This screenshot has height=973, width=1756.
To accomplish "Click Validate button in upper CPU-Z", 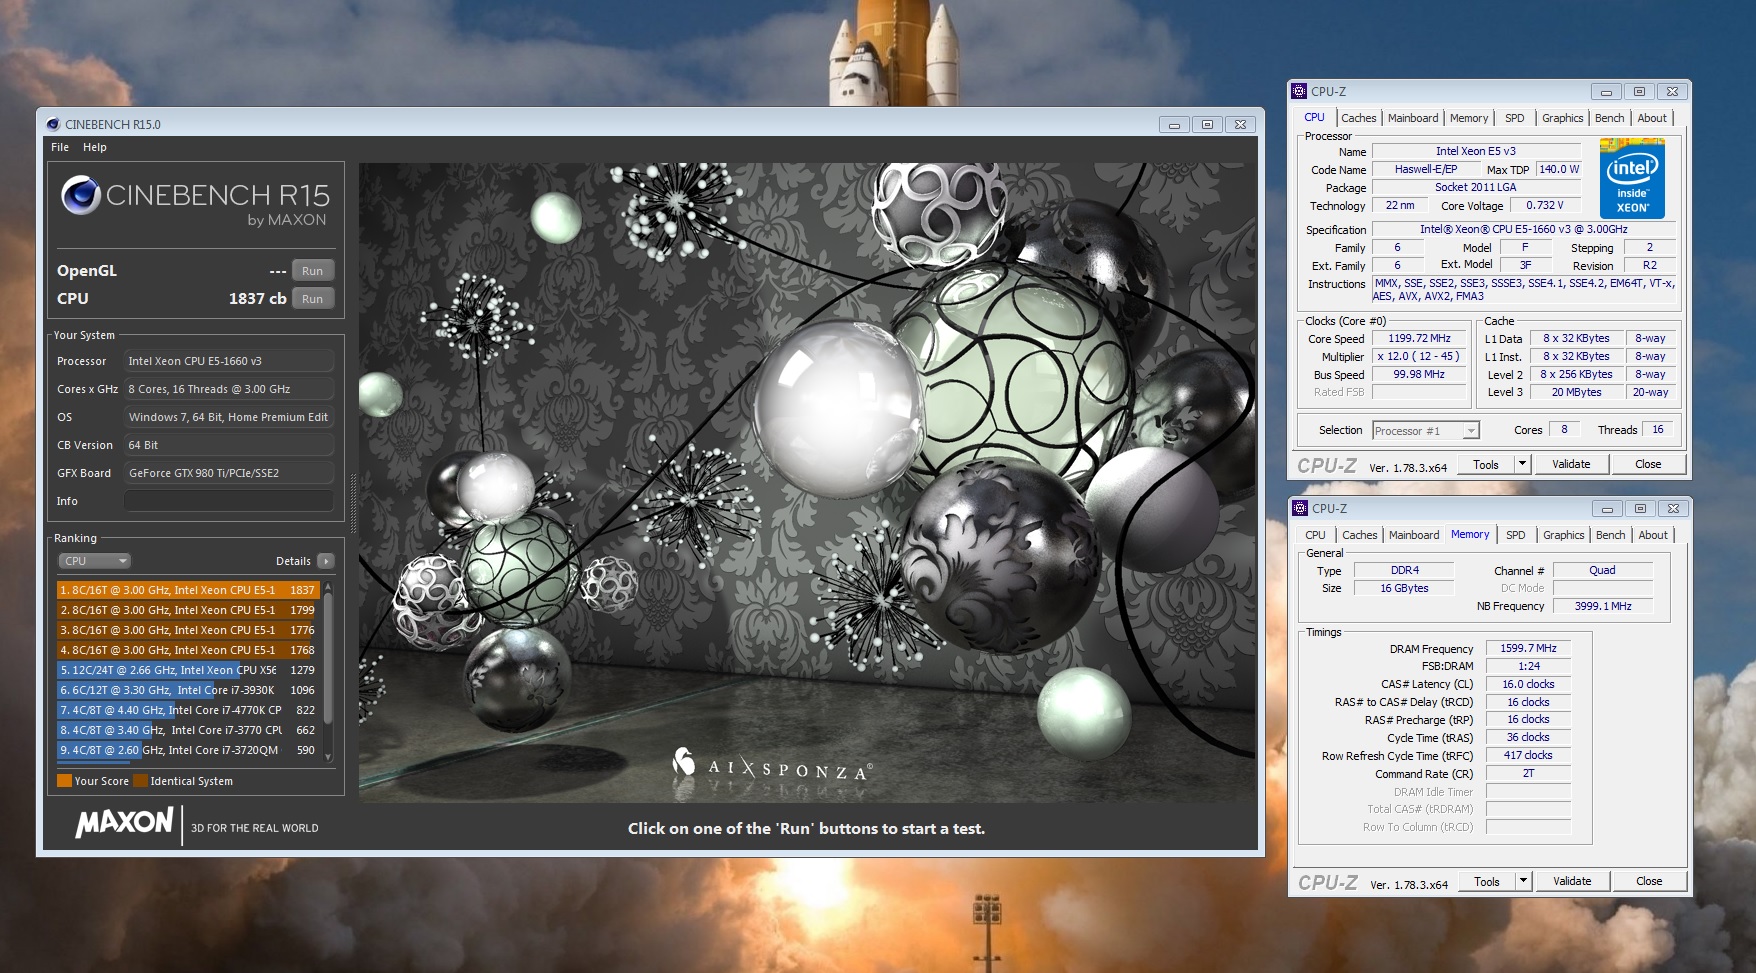I will [1571, 465].
